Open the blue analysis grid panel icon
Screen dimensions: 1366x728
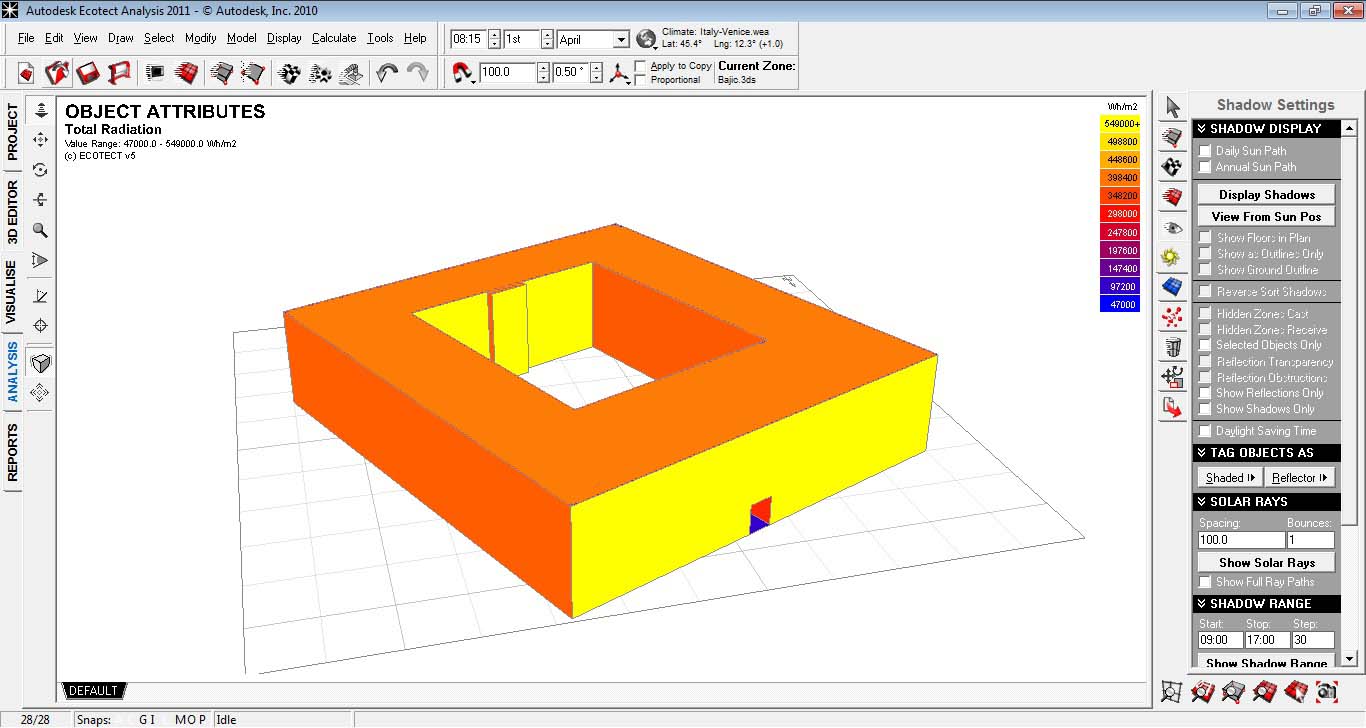tap(1172, 288)
